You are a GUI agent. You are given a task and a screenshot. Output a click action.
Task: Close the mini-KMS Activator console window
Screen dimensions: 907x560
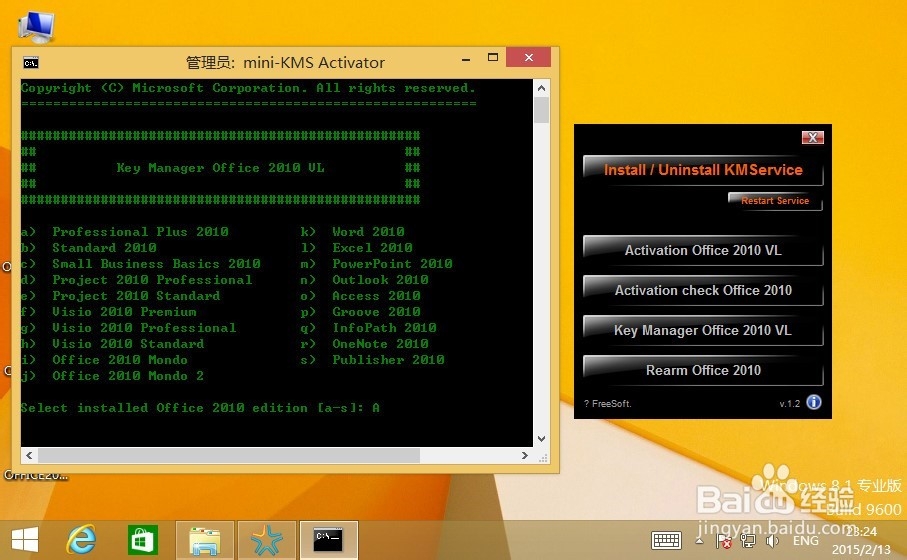(x=528, y=57)
